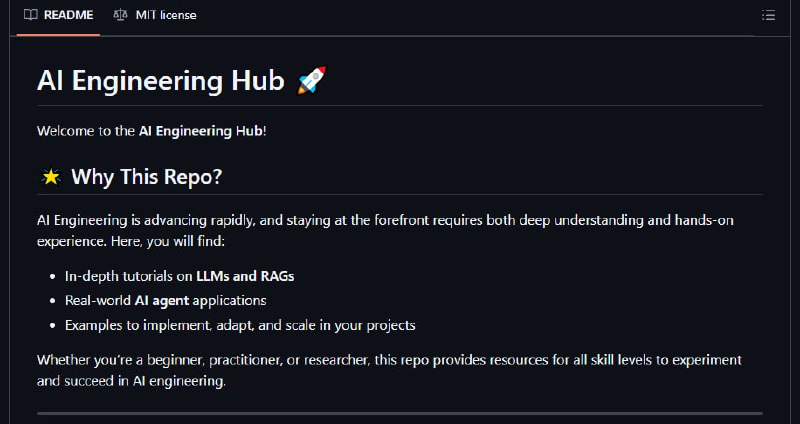Click the AI Engineering Hub main heading
The width and height of the screenshot is (800, 424).
click(x=161, y=81)
